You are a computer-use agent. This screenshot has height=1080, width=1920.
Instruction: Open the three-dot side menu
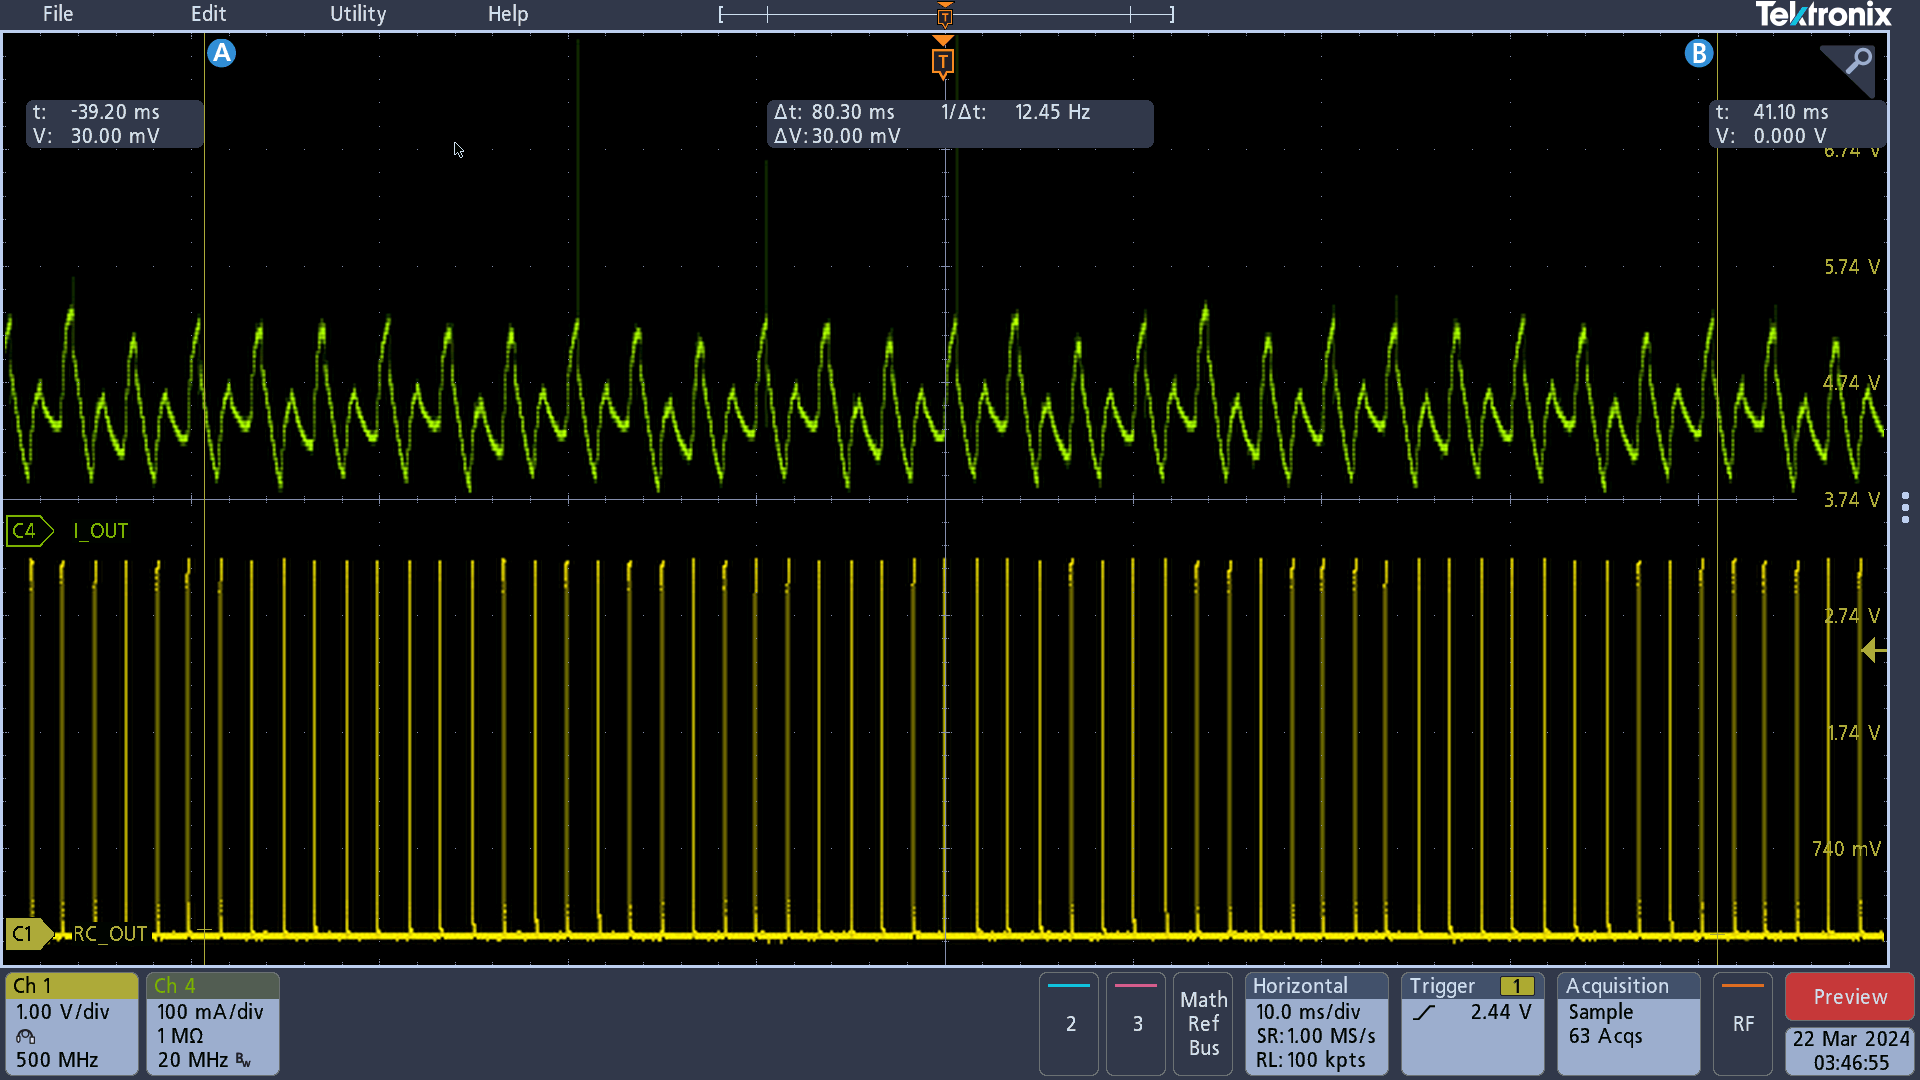(1905, 507)
